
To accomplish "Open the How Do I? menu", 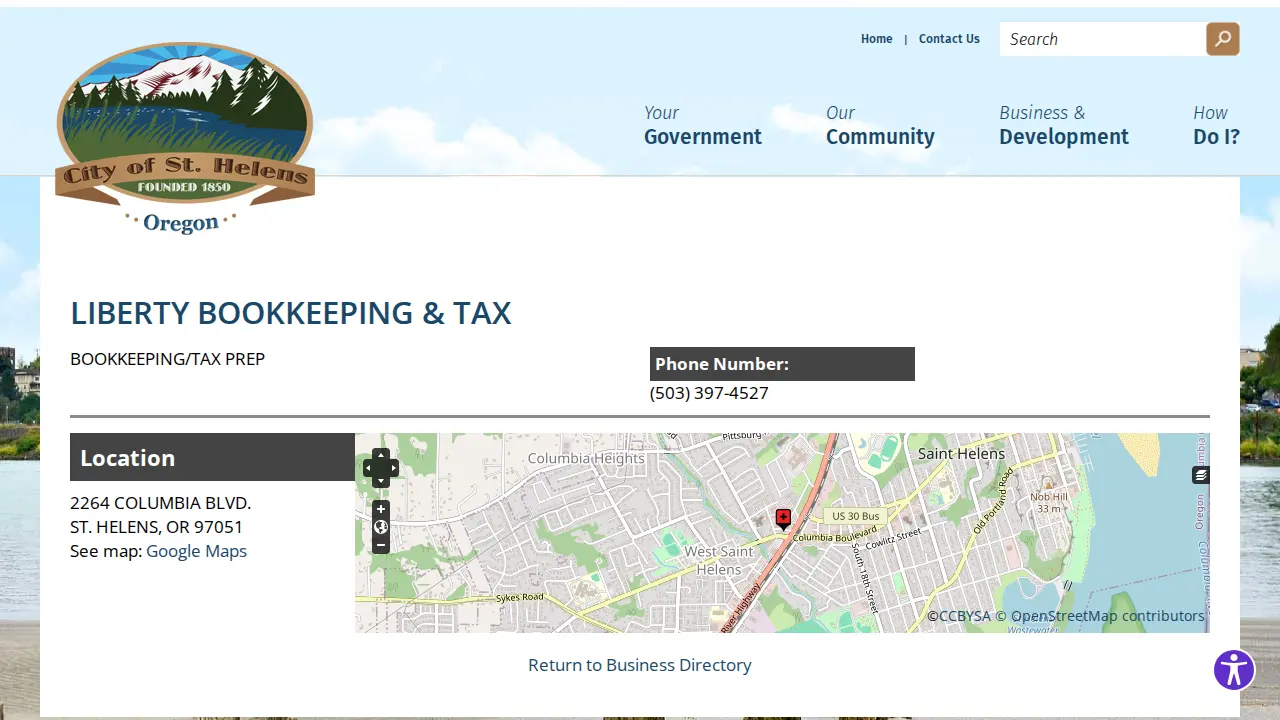I will [1216, 126].
